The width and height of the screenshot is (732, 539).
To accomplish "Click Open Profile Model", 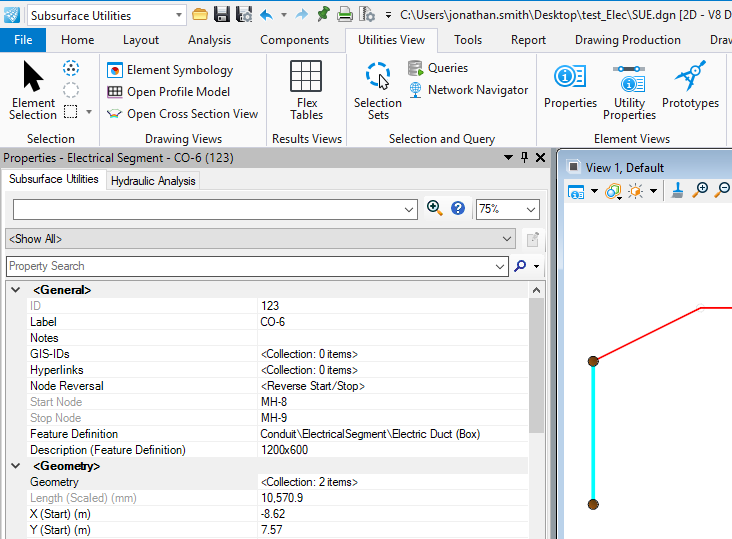I will [x=177, y=92].
